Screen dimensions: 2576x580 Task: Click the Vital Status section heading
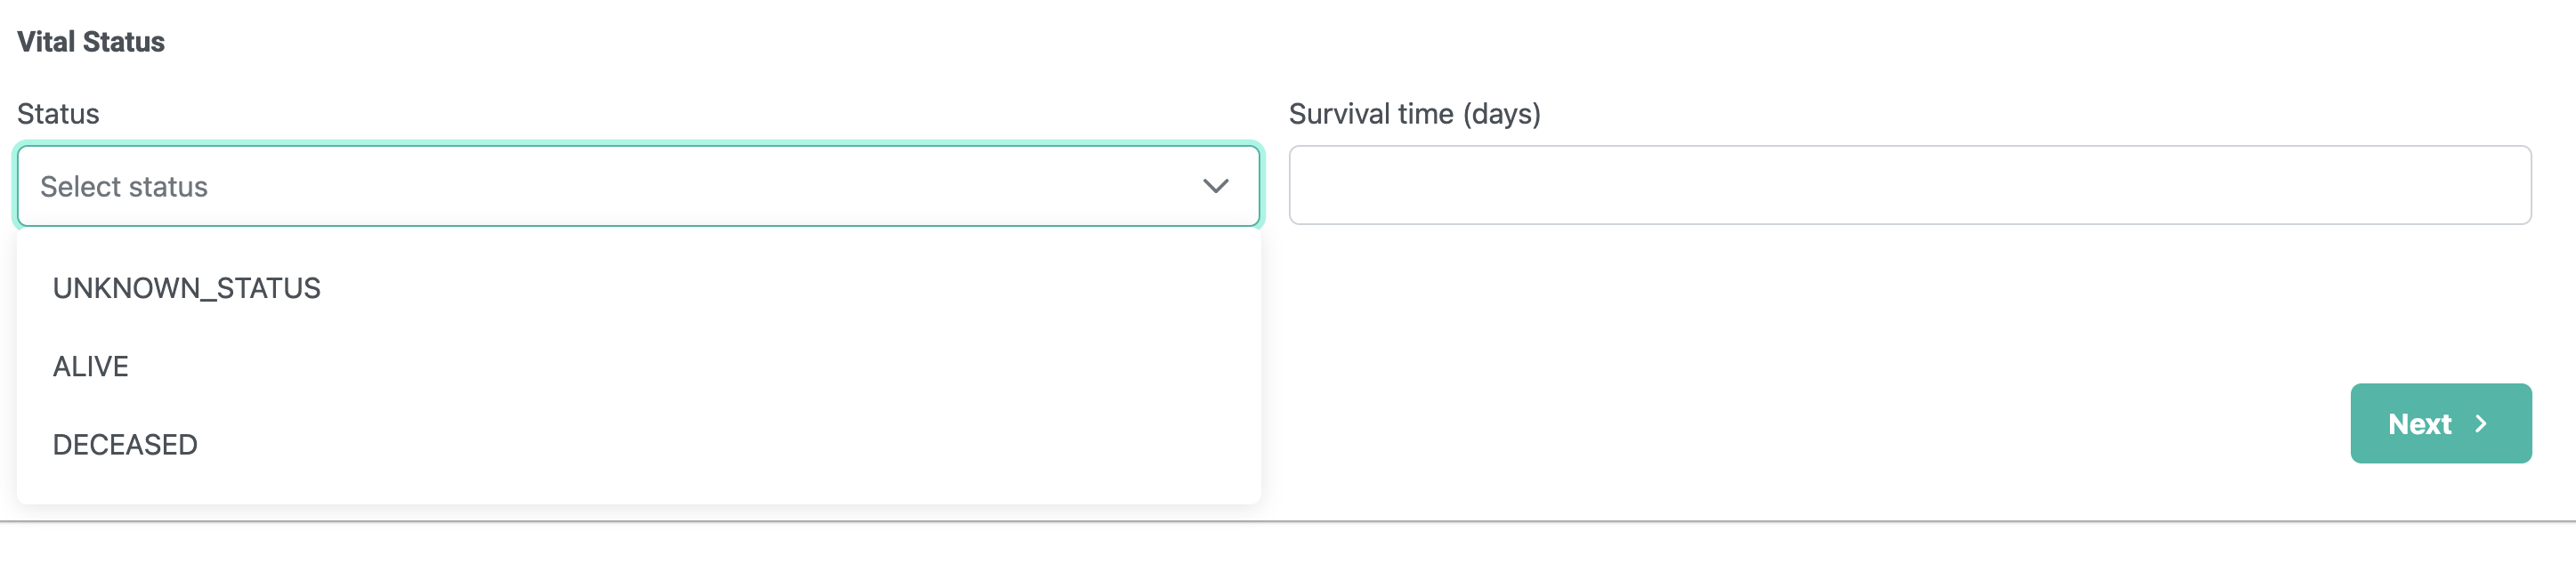coord(90,41)
